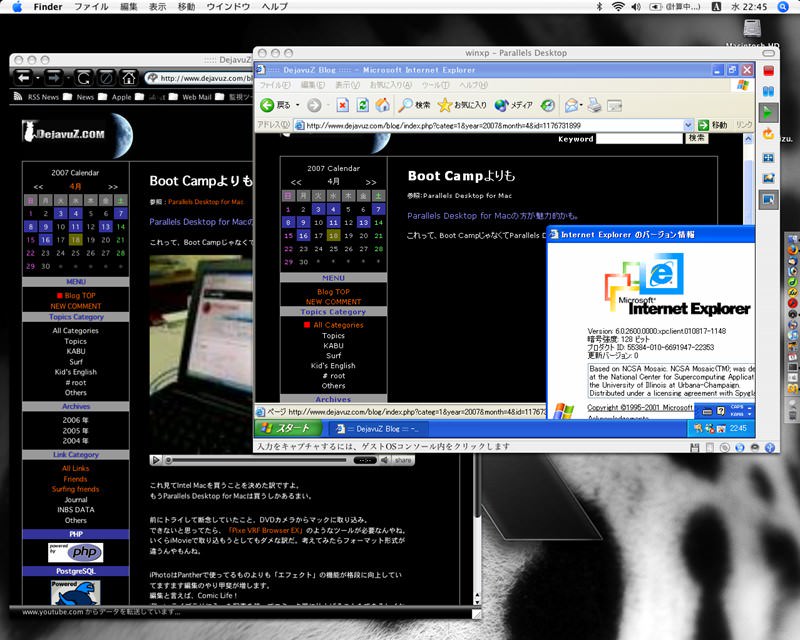Open the Blog TOP link in the Mac browser sidebar
Screen dimensions: 800x640
click(x=80, y=296)
